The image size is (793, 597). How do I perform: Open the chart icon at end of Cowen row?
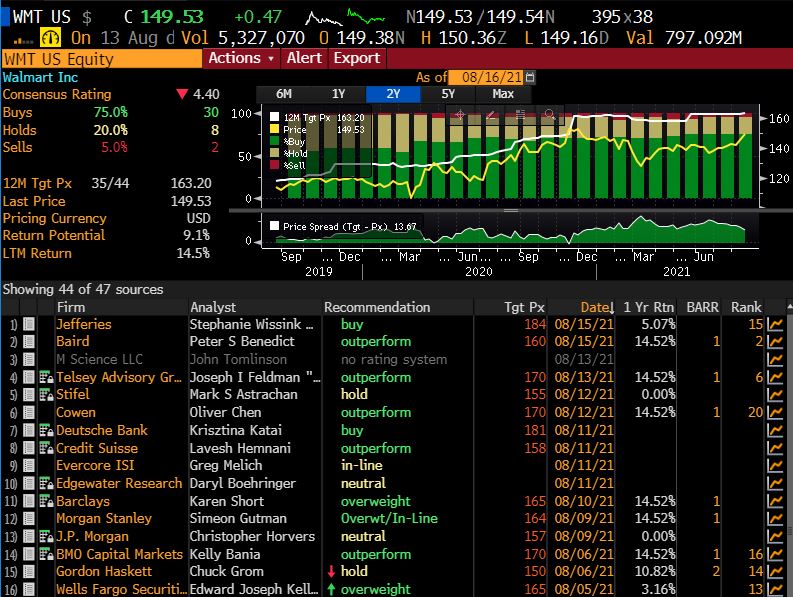click(x=775, y=413)
